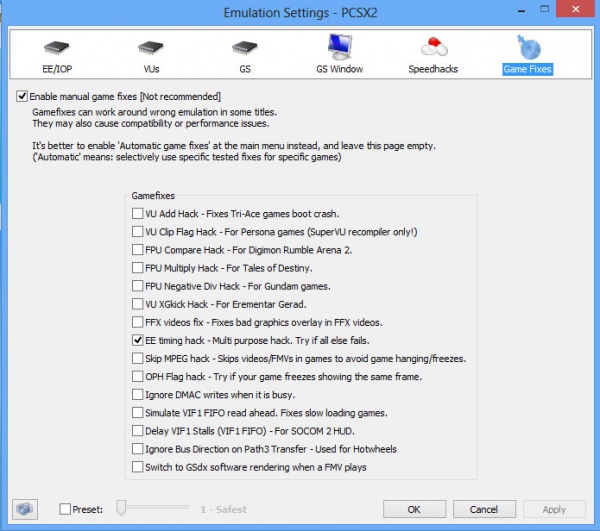Open the VUs chip icon tab
The width and height of the screenshot is (600, 531).
[151, 47]
